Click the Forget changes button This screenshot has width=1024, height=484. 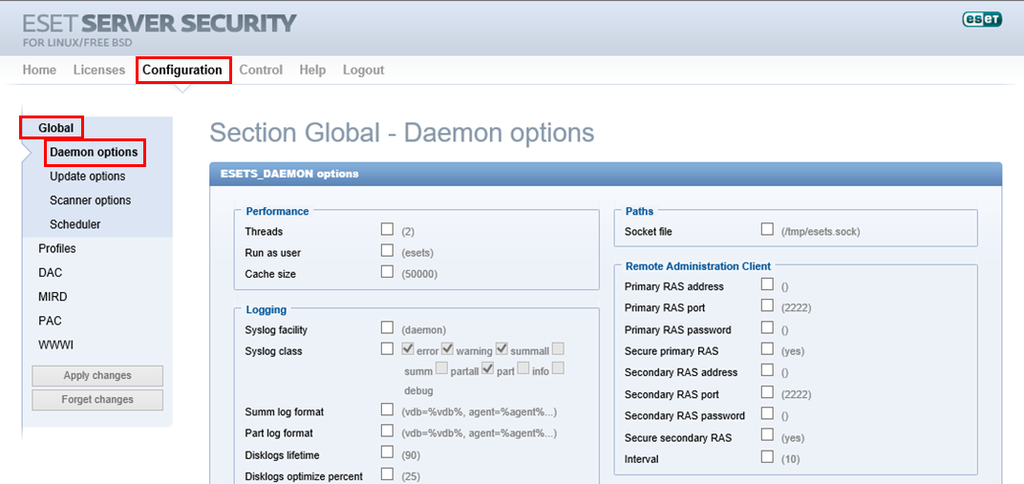coord(97,400)
